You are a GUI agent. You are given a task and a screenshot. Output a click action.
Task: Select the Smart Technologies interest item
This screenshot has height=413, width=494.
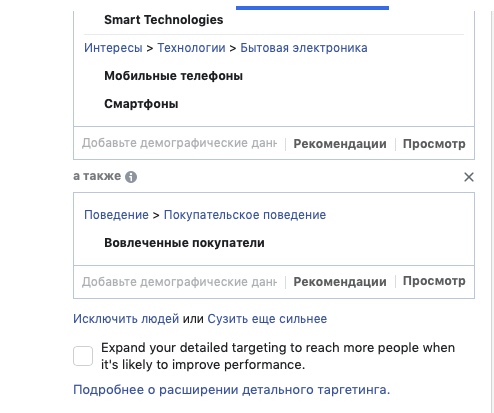pos(164,20)
